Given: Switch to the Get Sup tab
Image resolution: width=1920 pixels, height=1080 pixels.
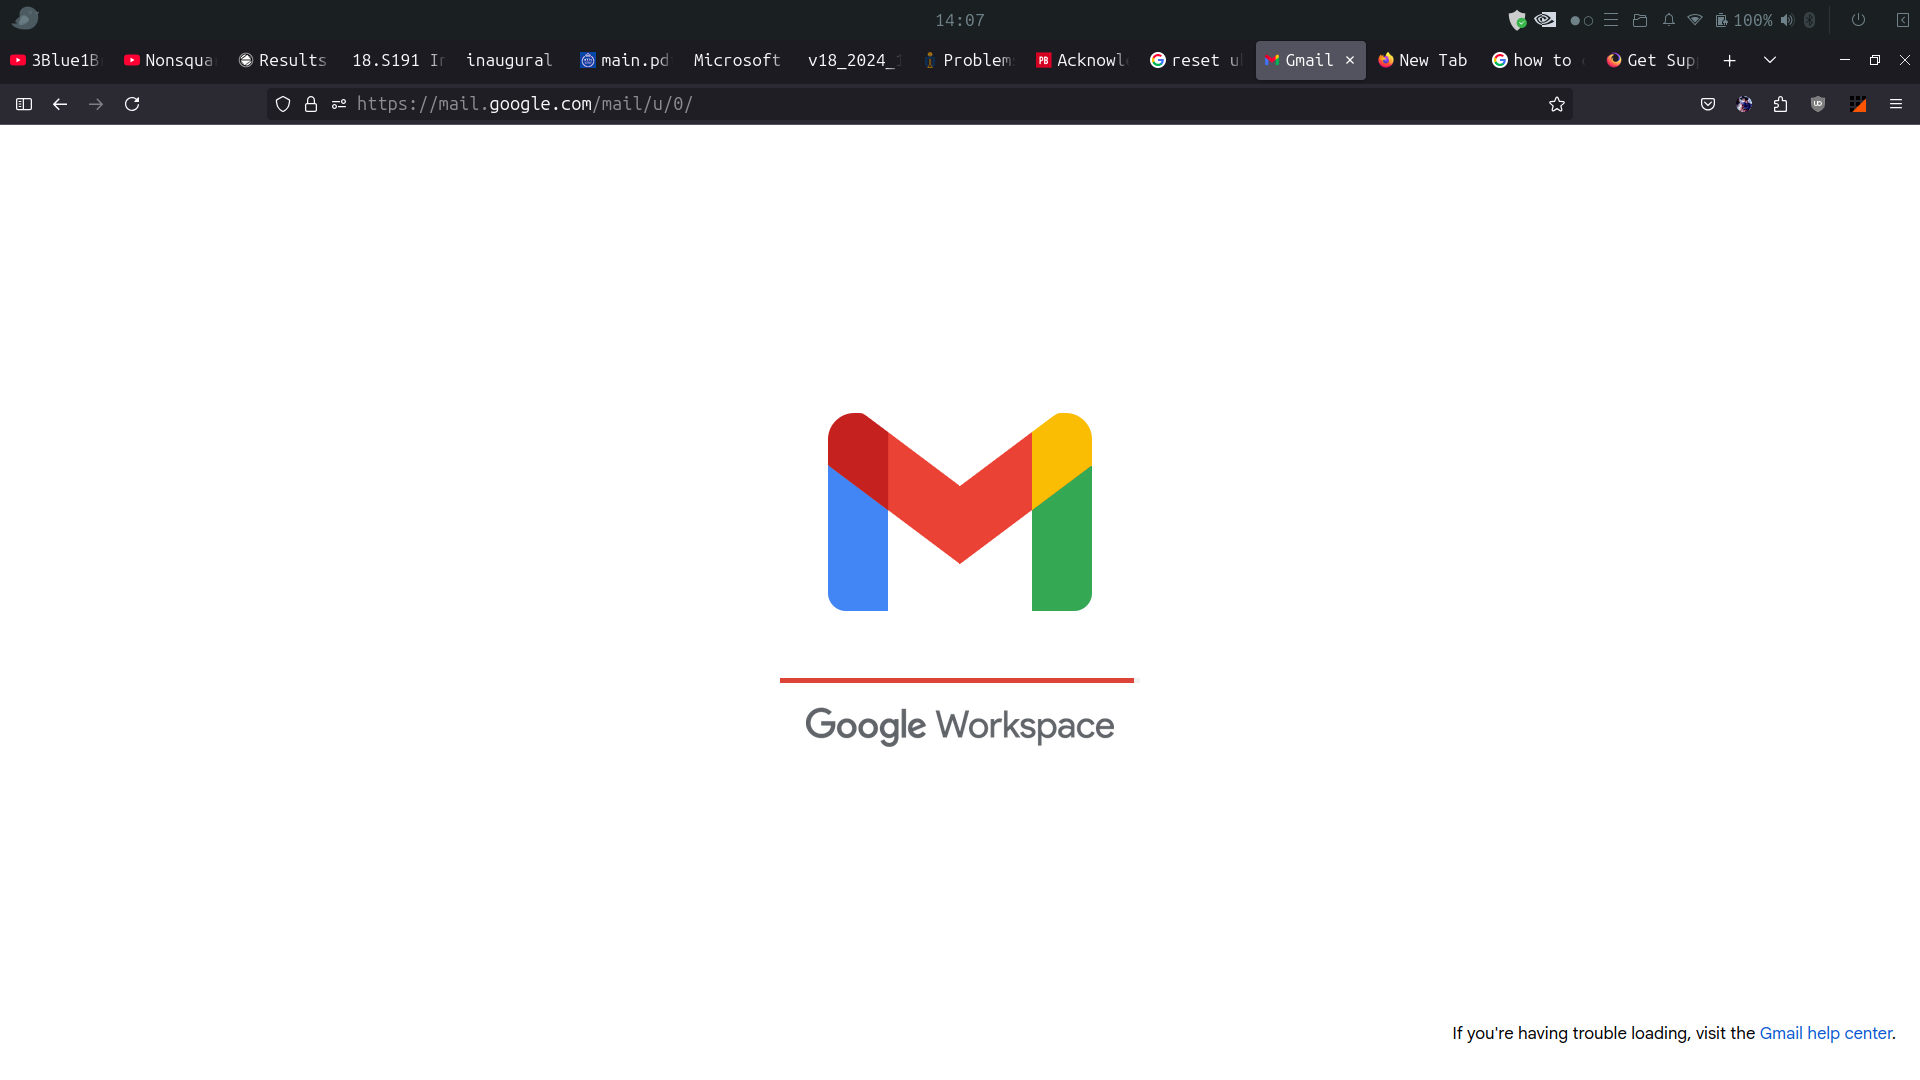Looking at the screenshot, I should pos(1652,60).
